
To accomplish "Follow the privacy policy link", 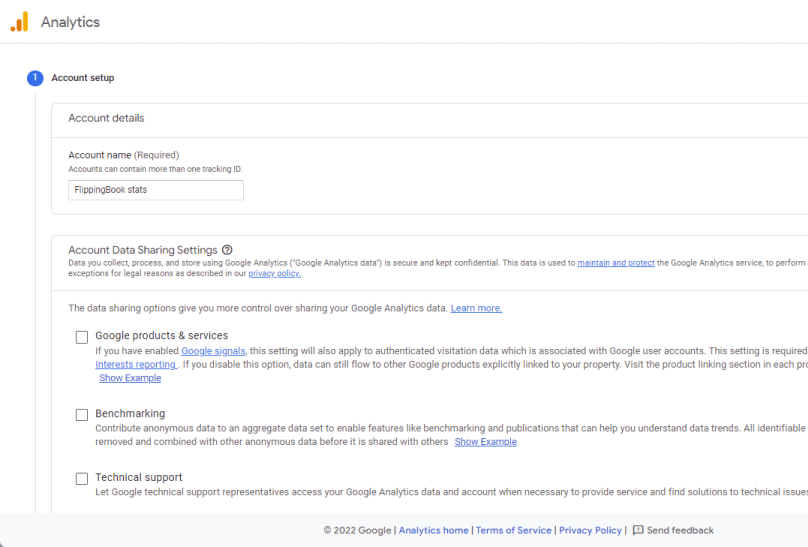I will 274,274.
